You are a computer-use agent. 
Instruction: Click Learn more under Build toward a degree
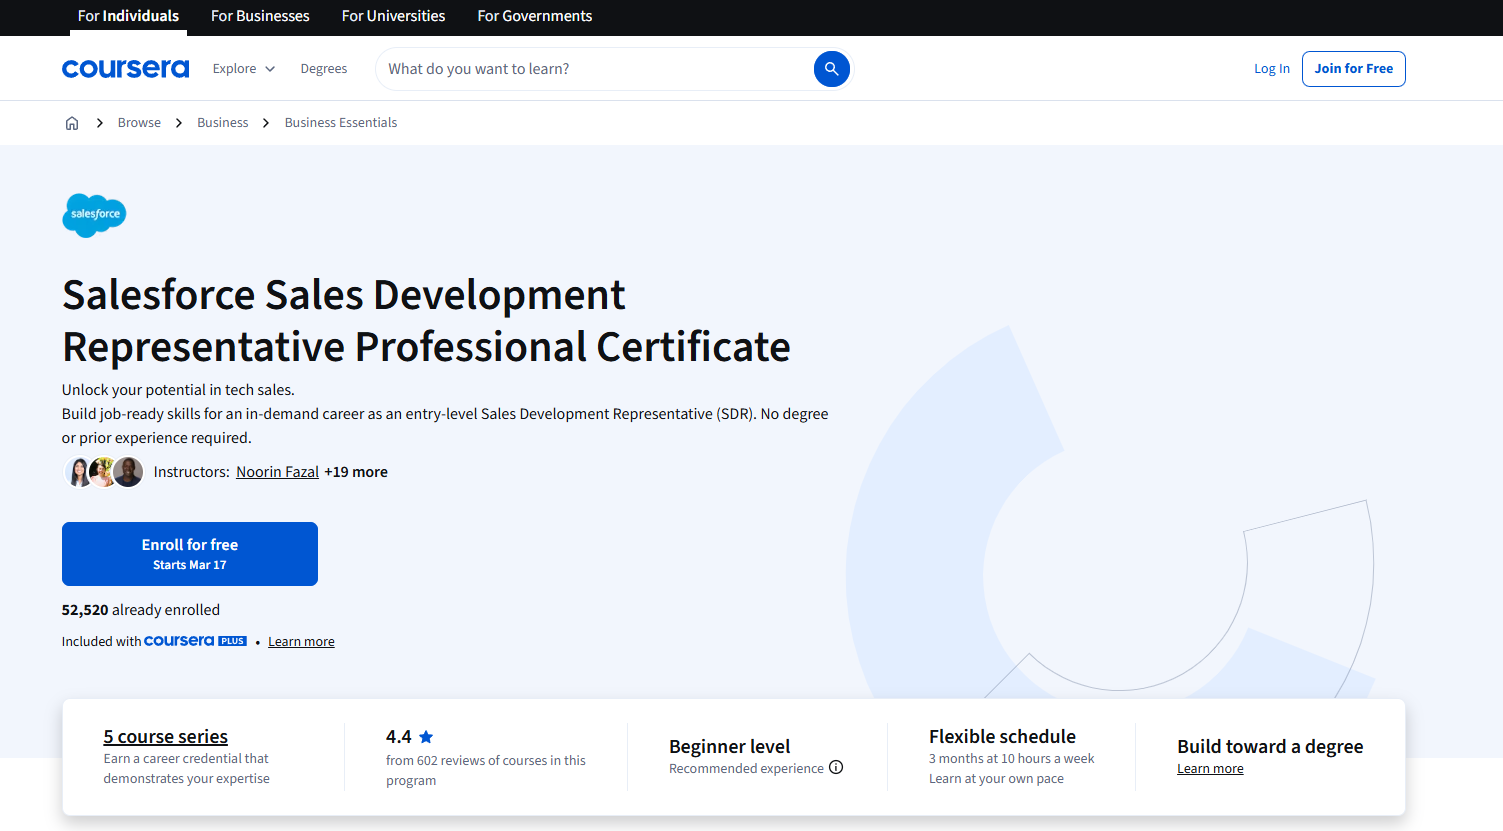[1210, 769]
